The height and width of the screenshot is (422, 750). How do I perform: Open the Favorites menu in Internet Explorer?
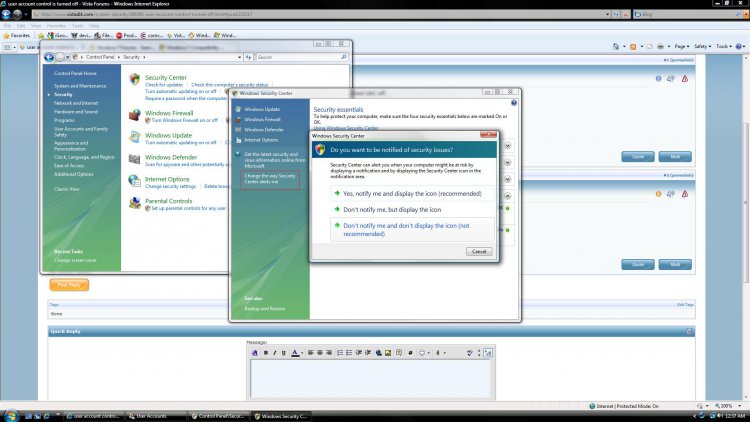[x=56, y=26]
